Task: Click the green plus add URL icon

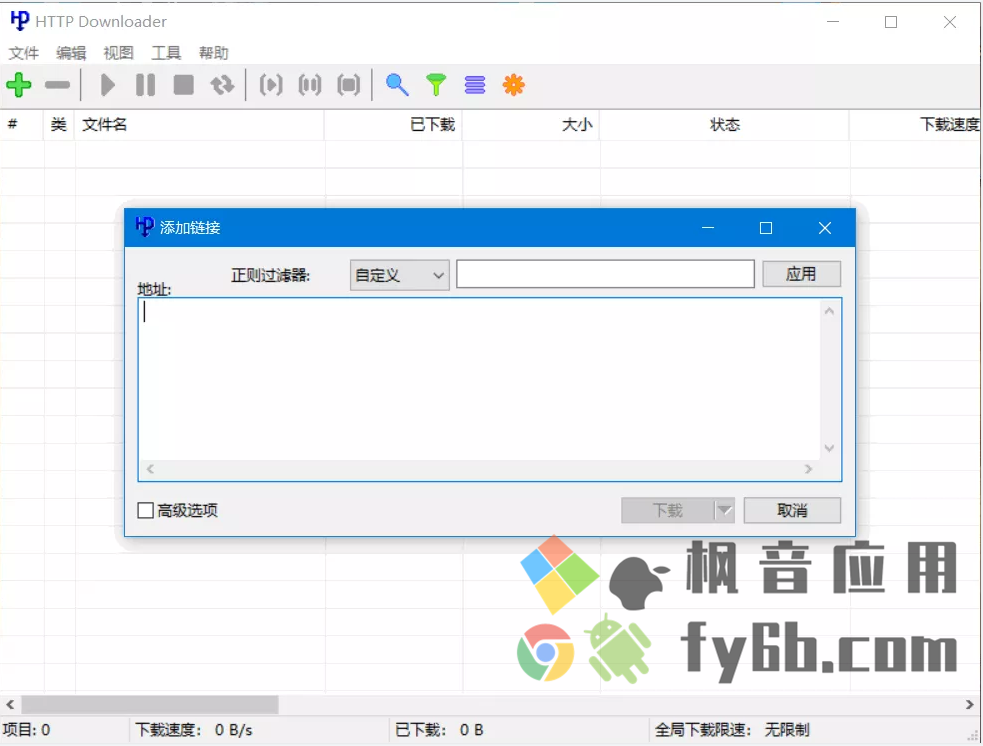Action: [19, 85]
